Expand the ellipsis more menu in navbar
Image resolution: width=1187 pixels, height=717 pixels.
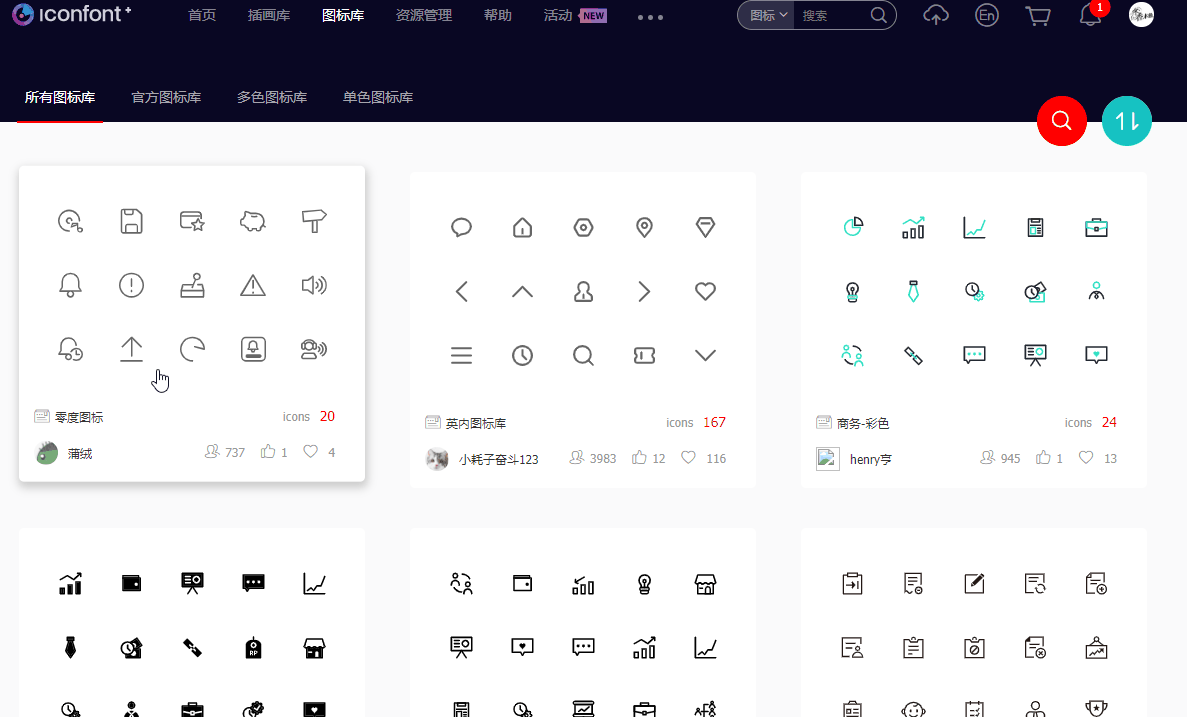650,16
